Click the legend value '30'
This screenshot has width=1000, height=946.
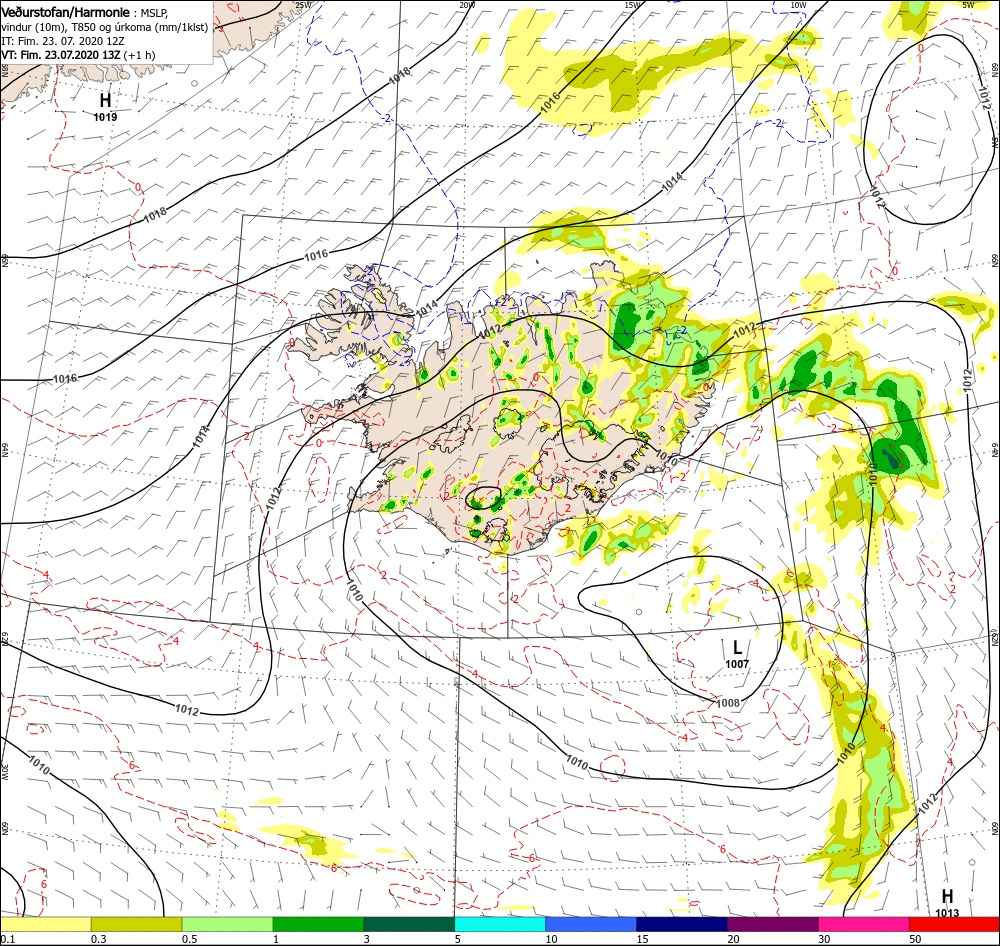pyautogui.click(x=825, y=939)
